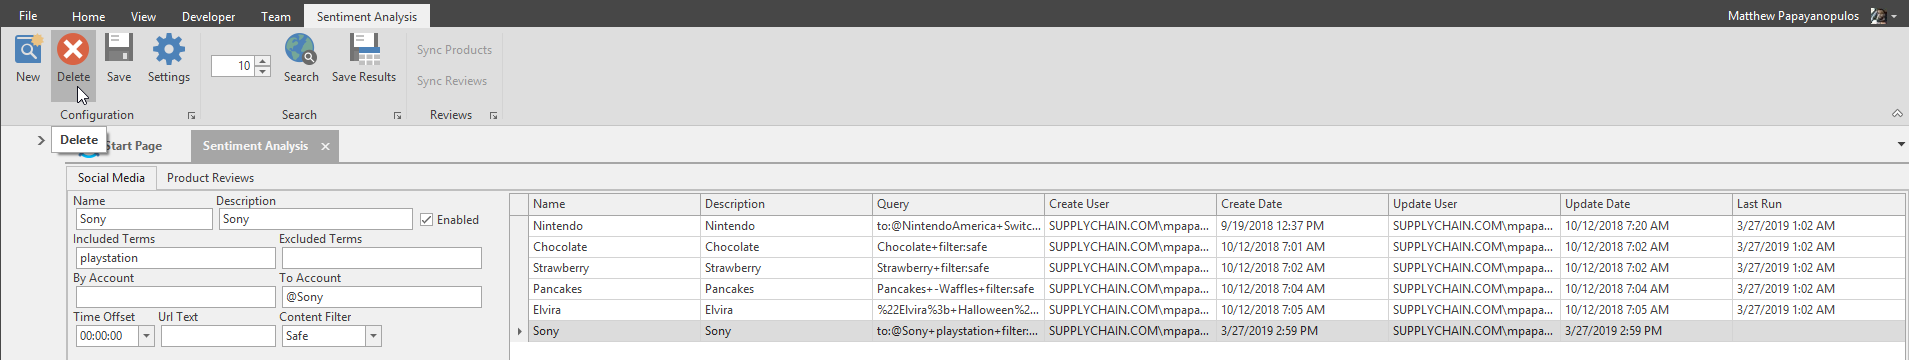1909x360 pixels.
Task: Open the Time Offset dropdown arrow
Action: 146,336
